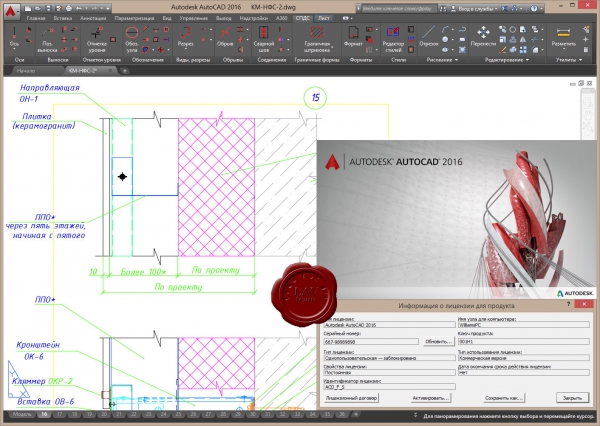Select the Граничная штриховка hatch tool
The width and height of the screenshot is (600, 426).
pyautogui.click(x=317, y=40)
